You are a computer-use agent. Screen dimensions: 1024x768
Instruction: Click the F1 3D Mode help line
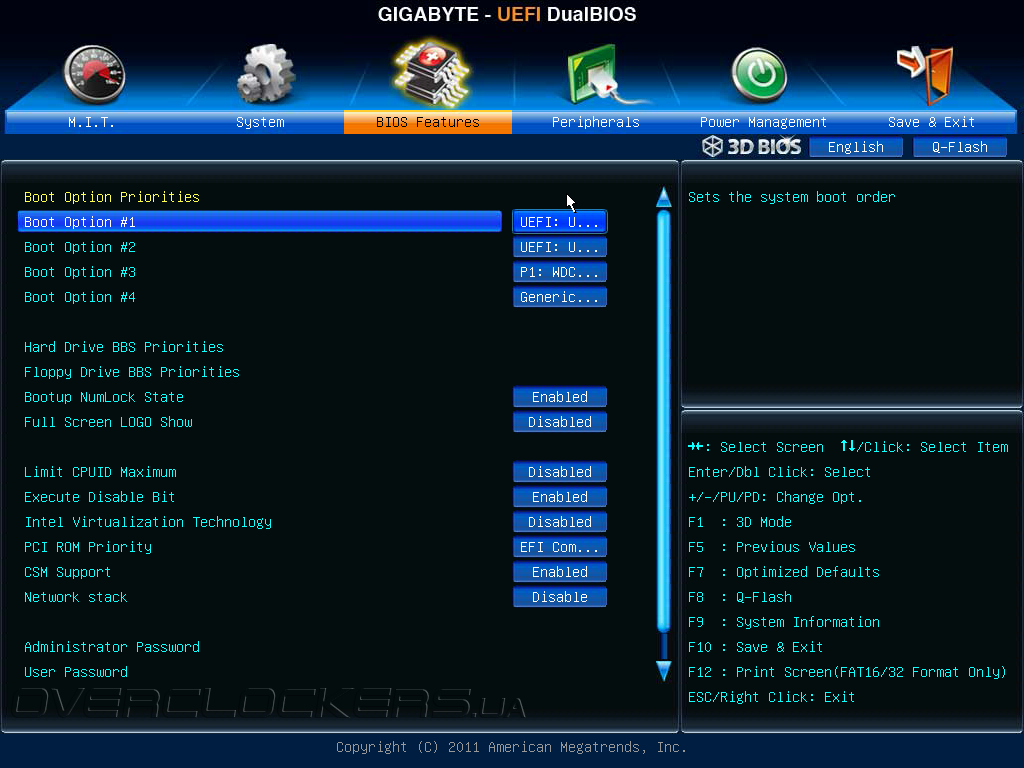click(740, 522)
